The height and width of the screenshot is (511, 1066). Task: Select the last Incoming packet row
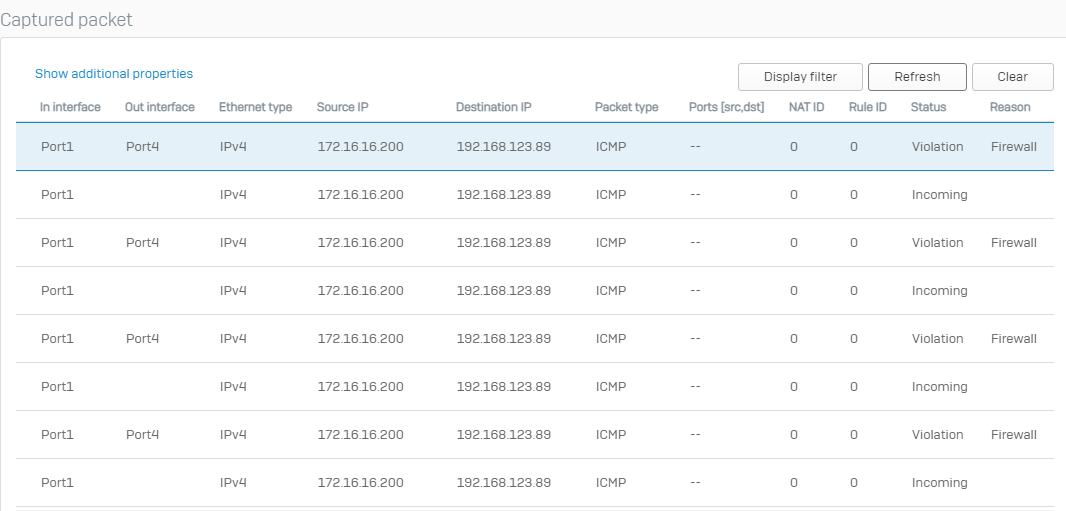point(535,483)
